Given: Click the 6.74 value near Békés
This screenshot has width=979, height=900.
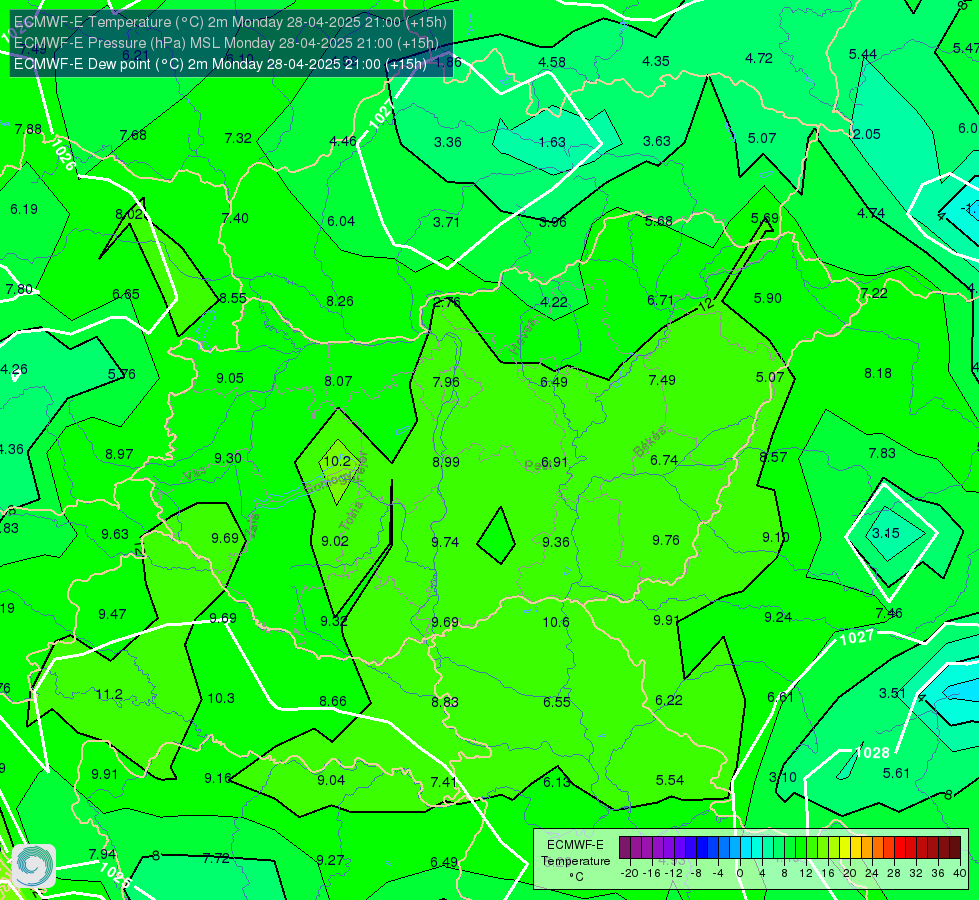Looking at the screenshot, I should pyautogui.click(x=664, y=460).
